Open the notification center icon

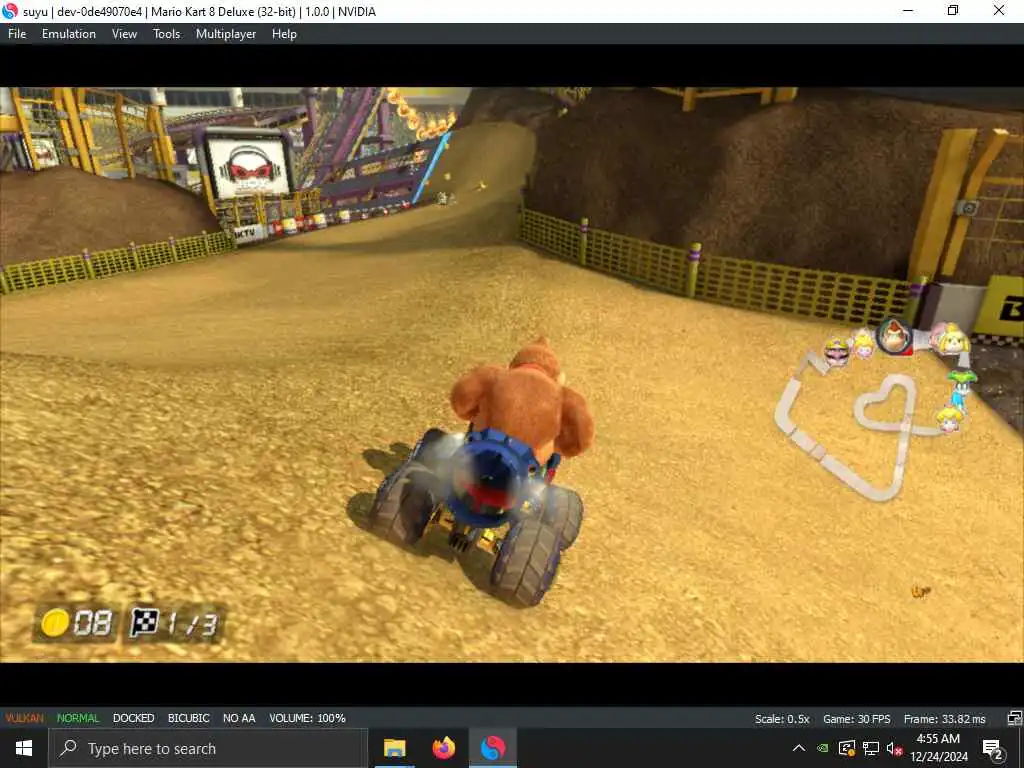[993, 749]
